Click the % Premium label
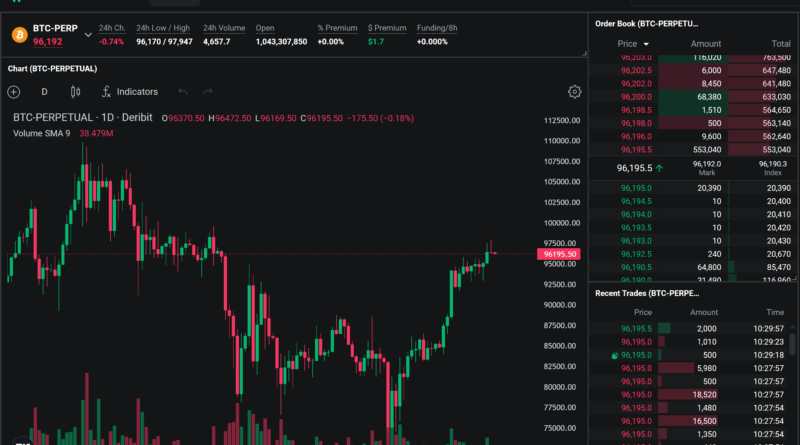Screen dimensions: 800x445 point(337,28)
